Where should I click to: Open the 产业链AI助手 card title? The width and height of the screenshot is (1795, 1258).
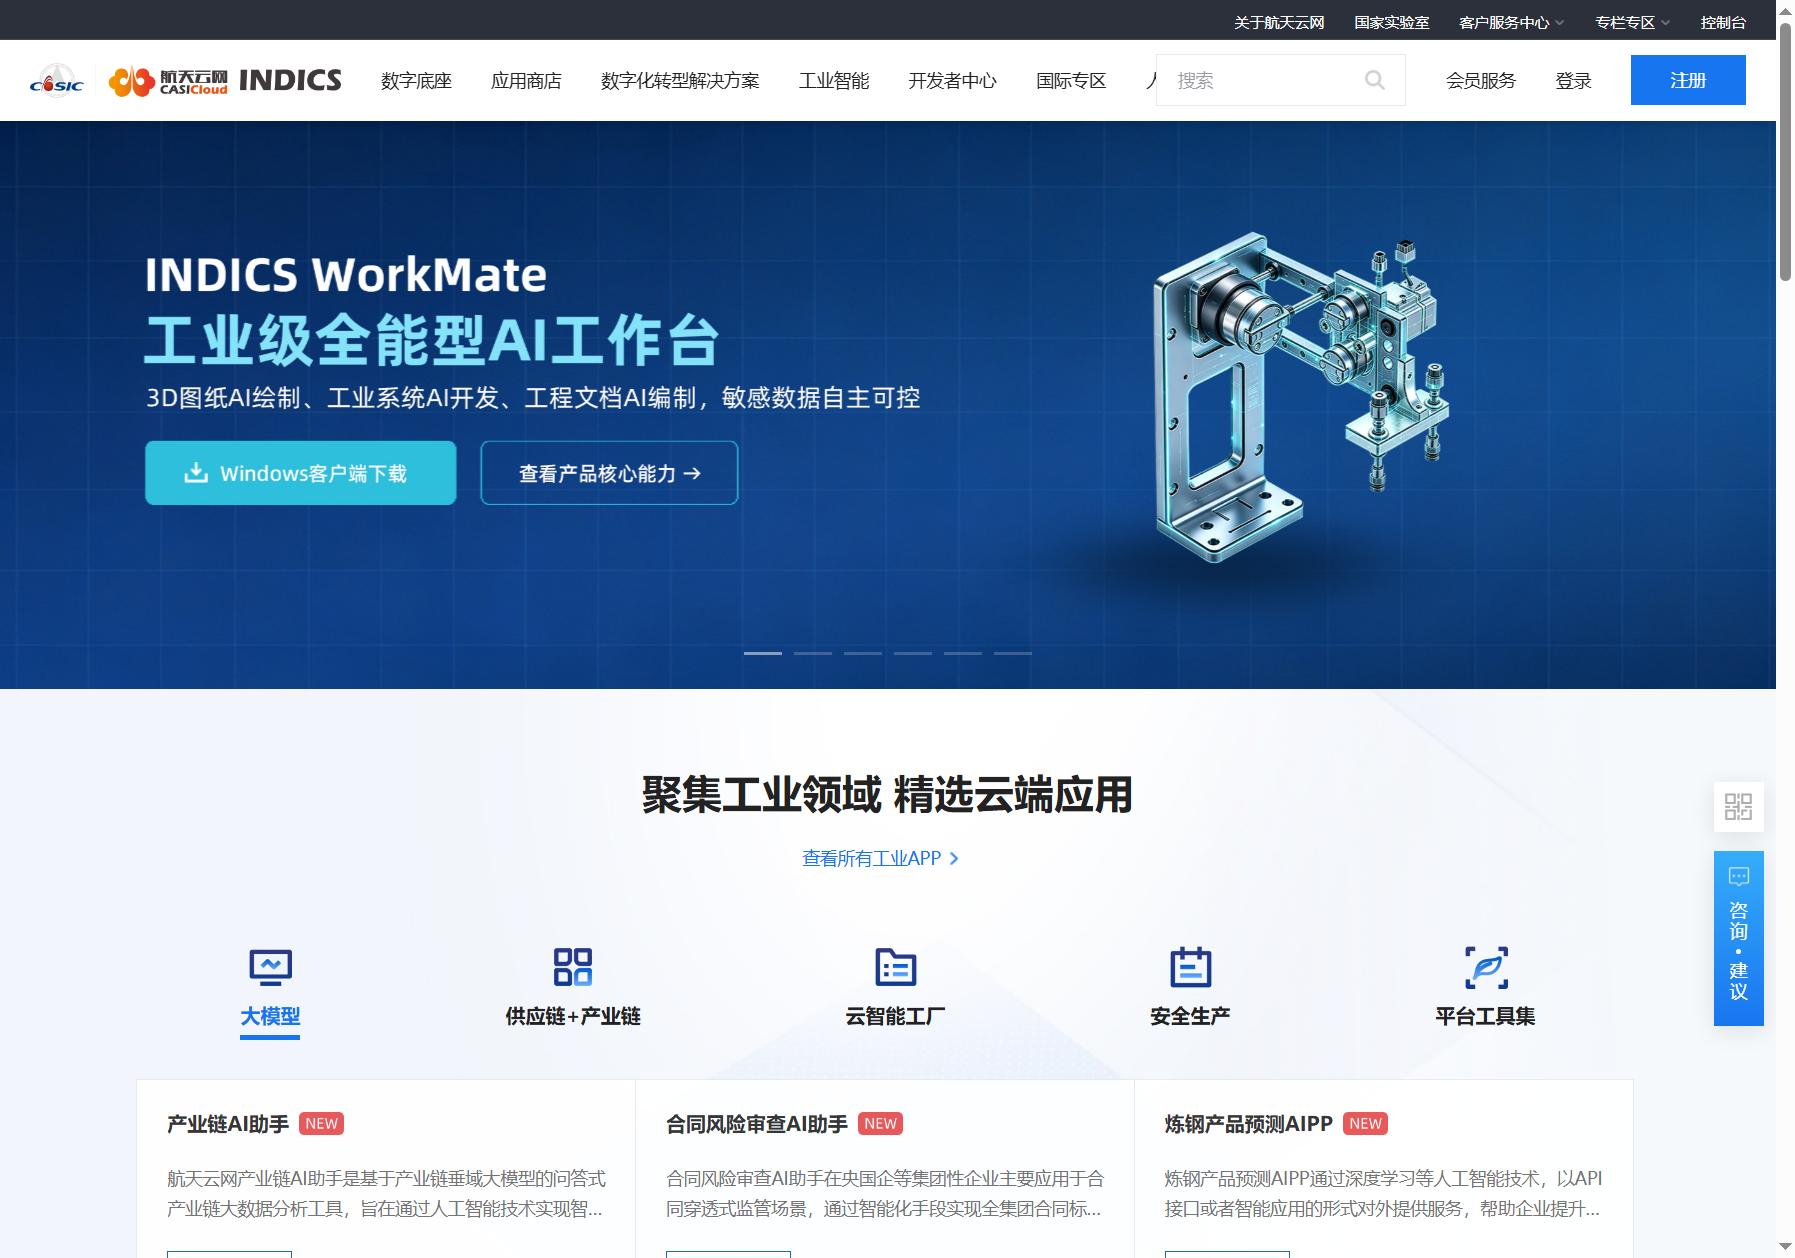point(228,1124)
